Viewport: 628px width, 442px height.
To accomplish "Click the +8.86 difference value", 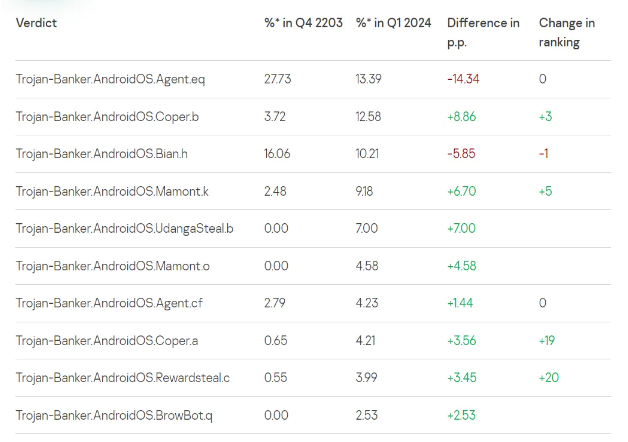I will 464,117.
